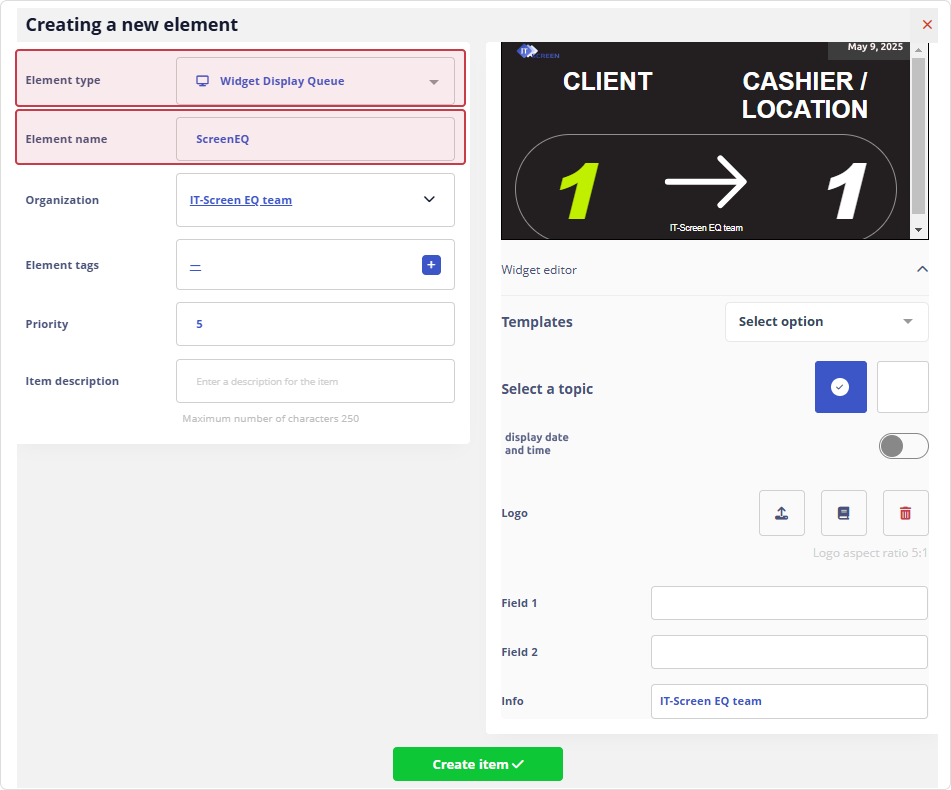Click the IT-Screen EQ team organization link
The image size is (951, 790).
pos(241,200)
